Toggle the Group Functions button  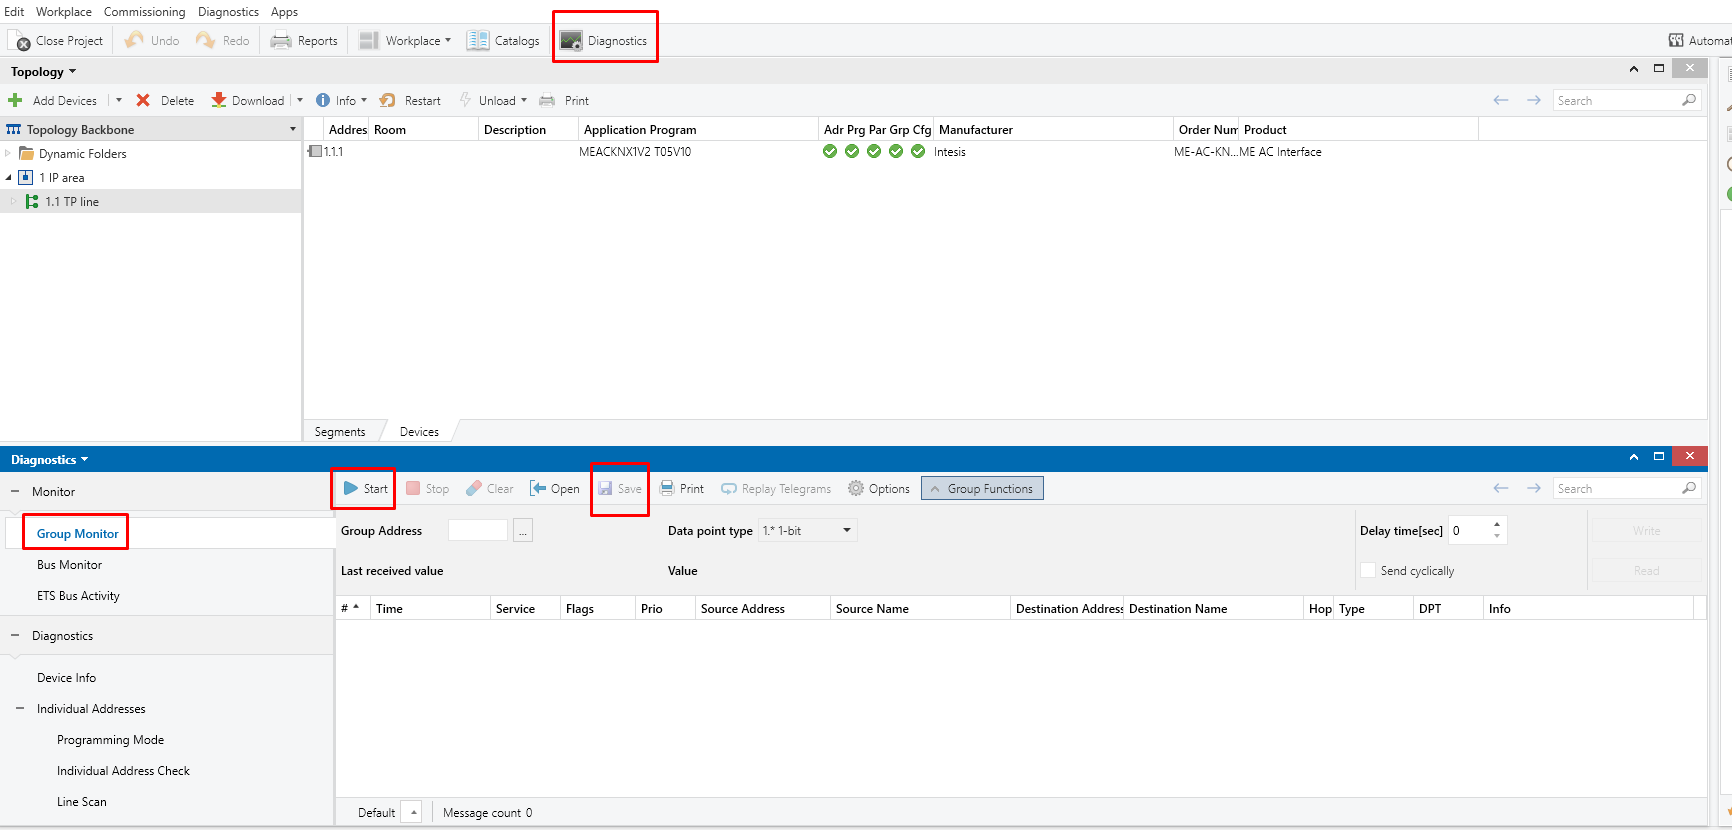[x=982, y=489]
